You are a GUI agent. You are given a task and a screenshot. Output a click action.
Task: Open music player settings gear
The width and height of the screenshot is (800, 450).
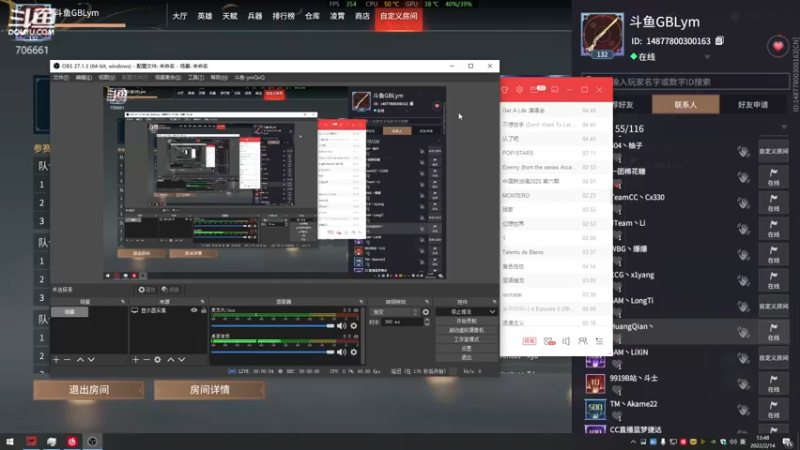click(519, 90)
